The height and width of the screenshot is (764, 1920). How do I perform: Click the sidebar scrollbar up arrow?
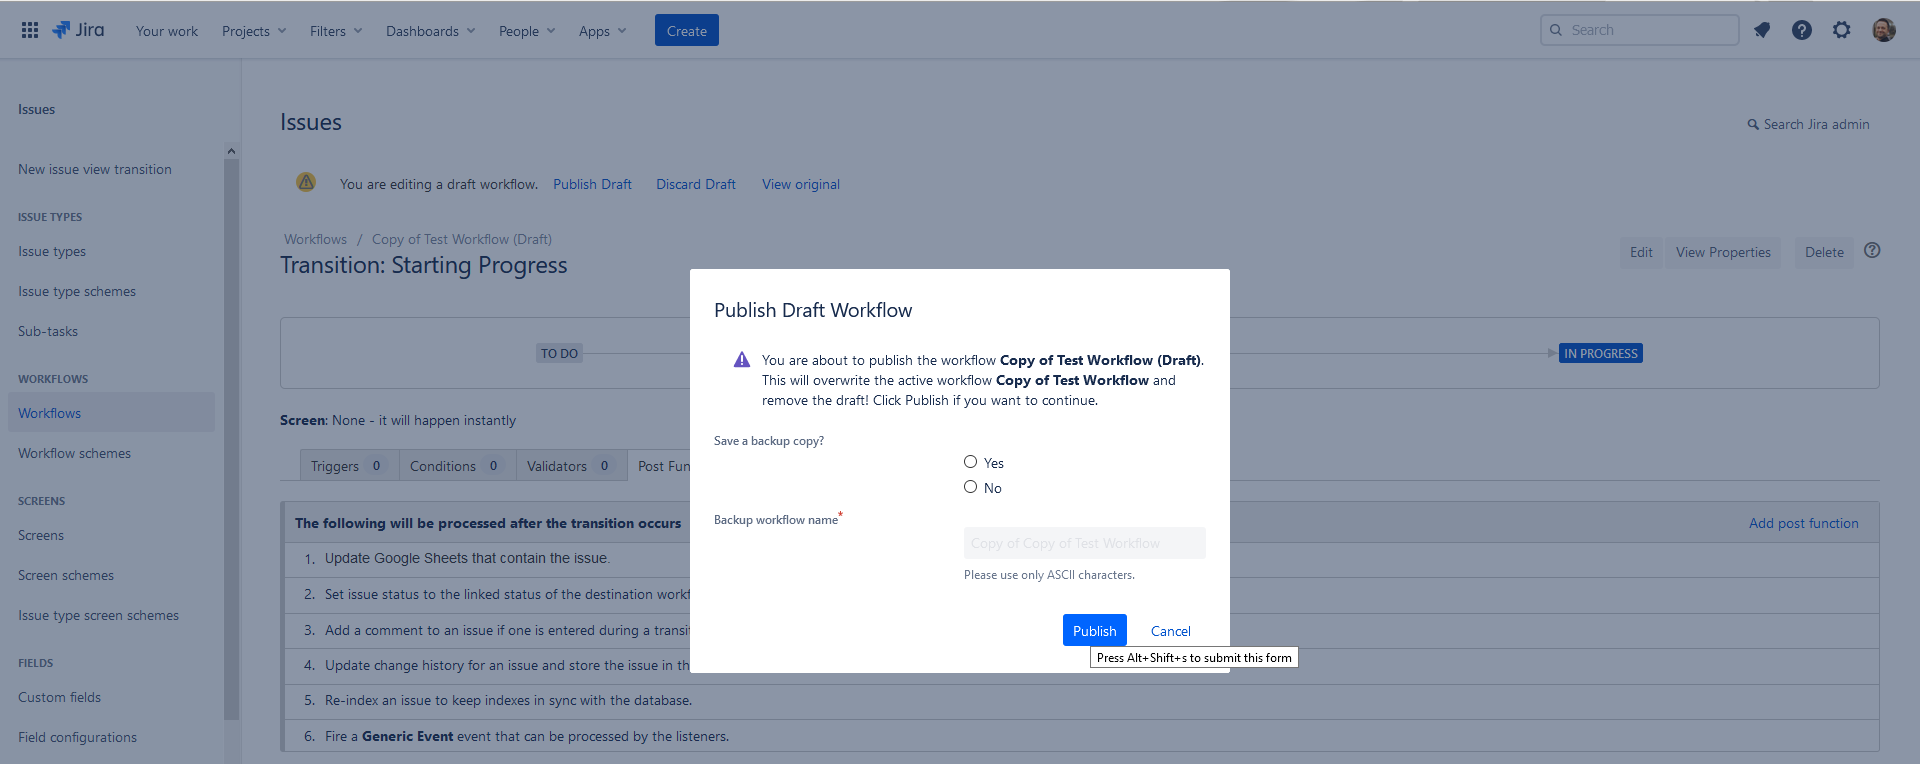[x=231, y=151]
